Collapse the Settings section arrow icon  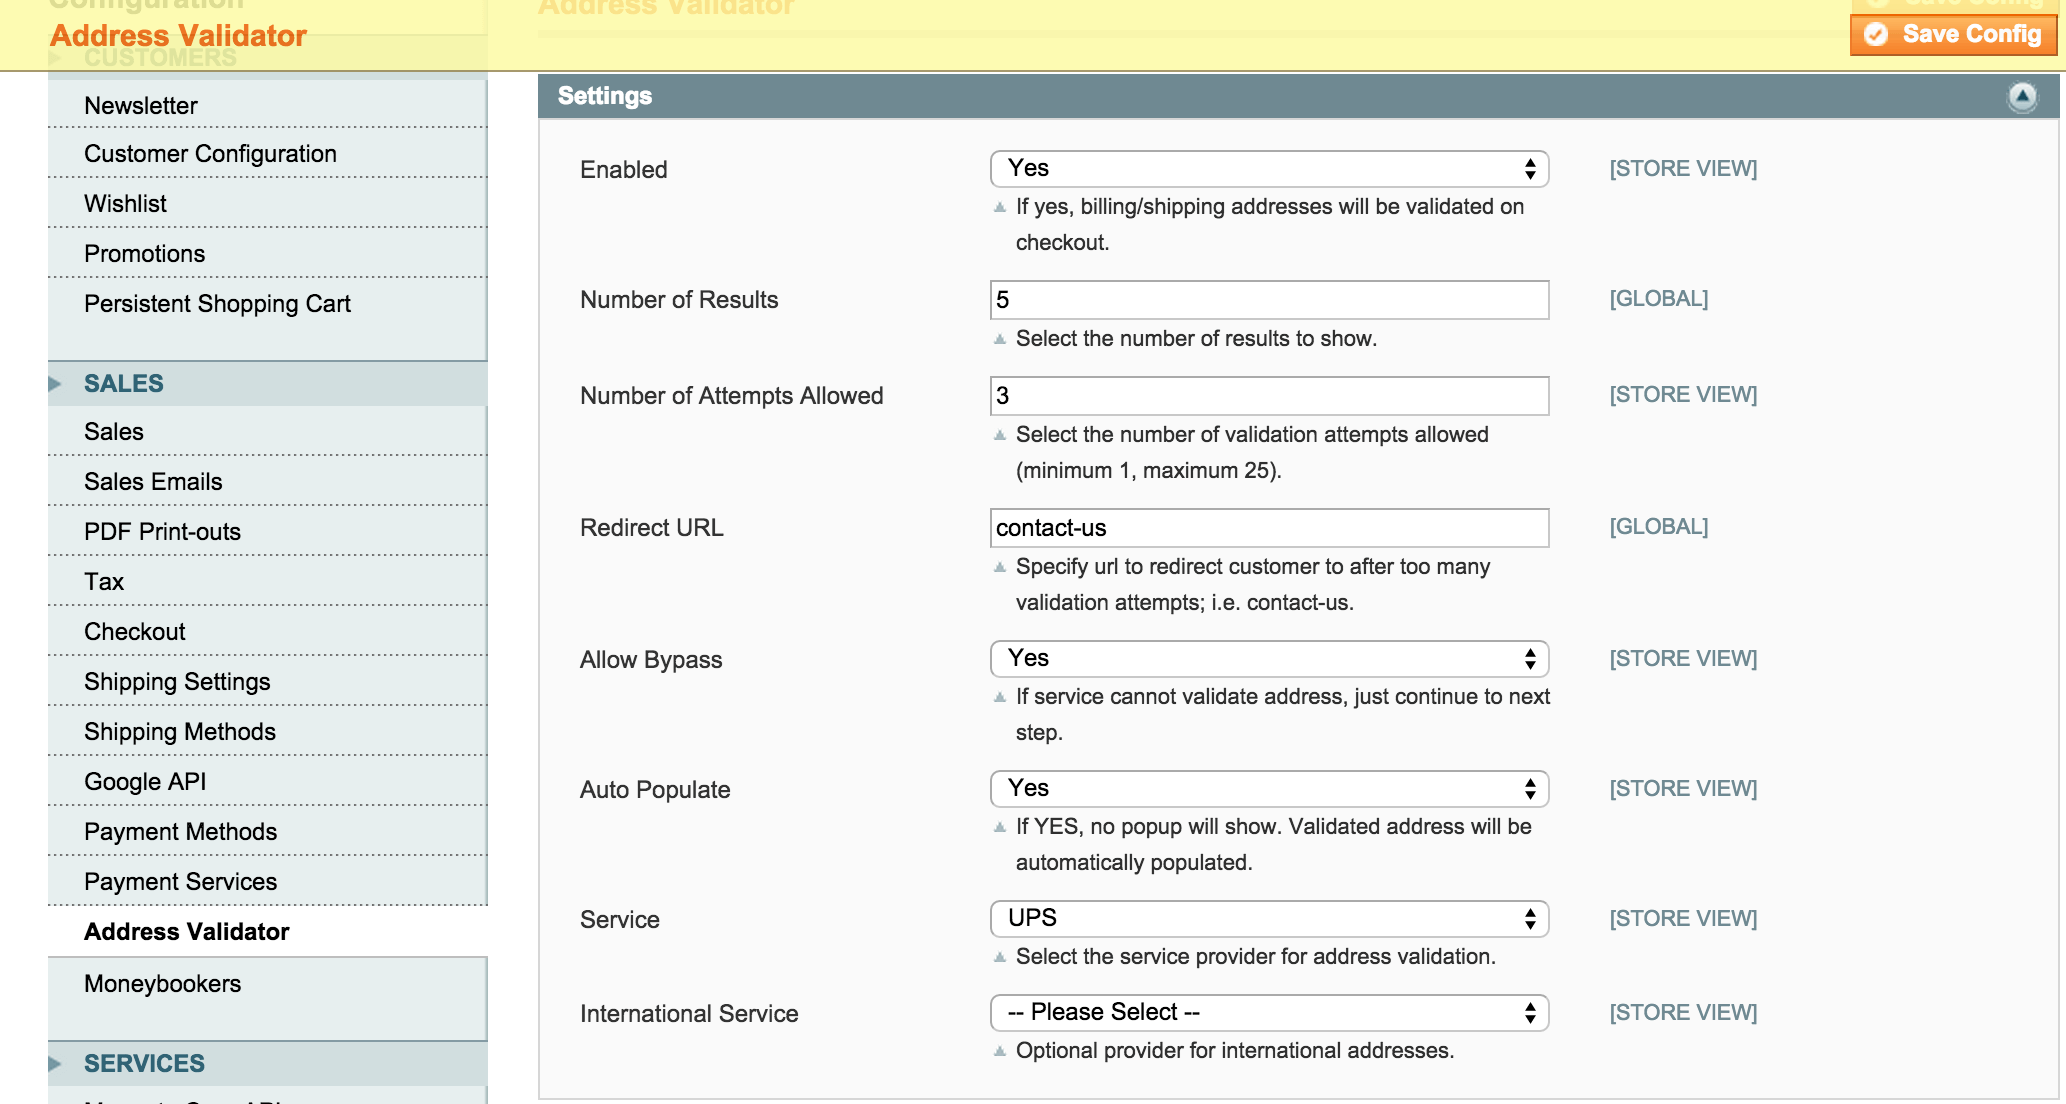pos(2021,97)
